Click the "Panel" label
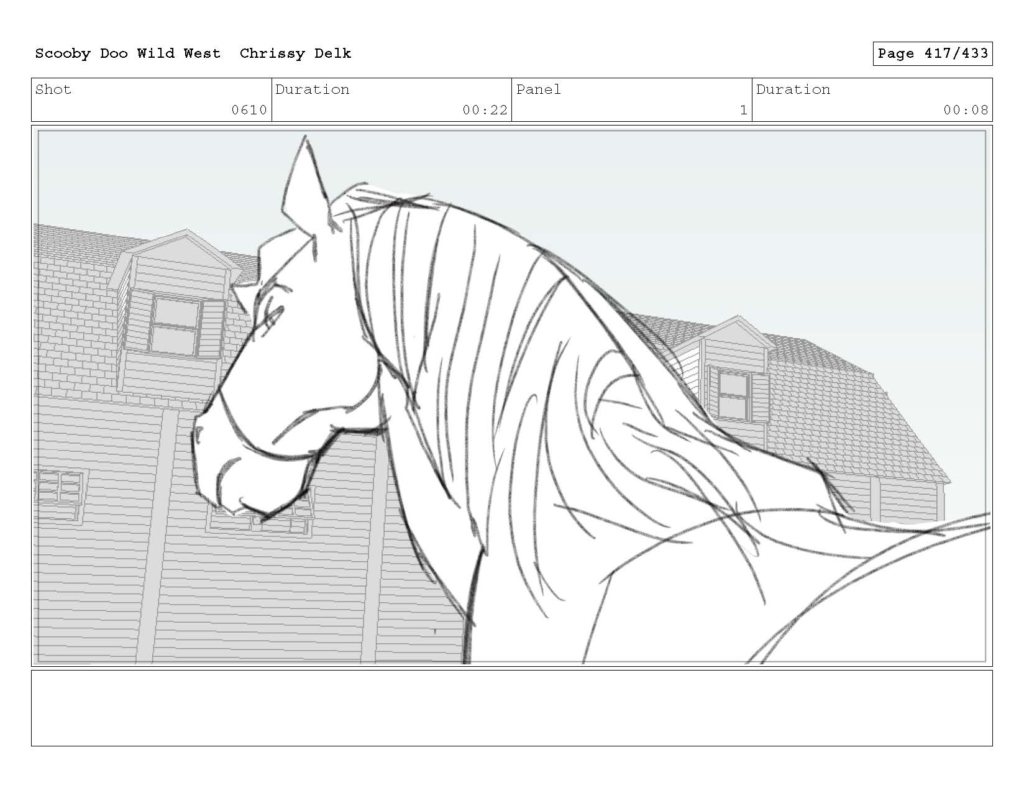This screenshot has height=793, width=1024. pos(538,89)
